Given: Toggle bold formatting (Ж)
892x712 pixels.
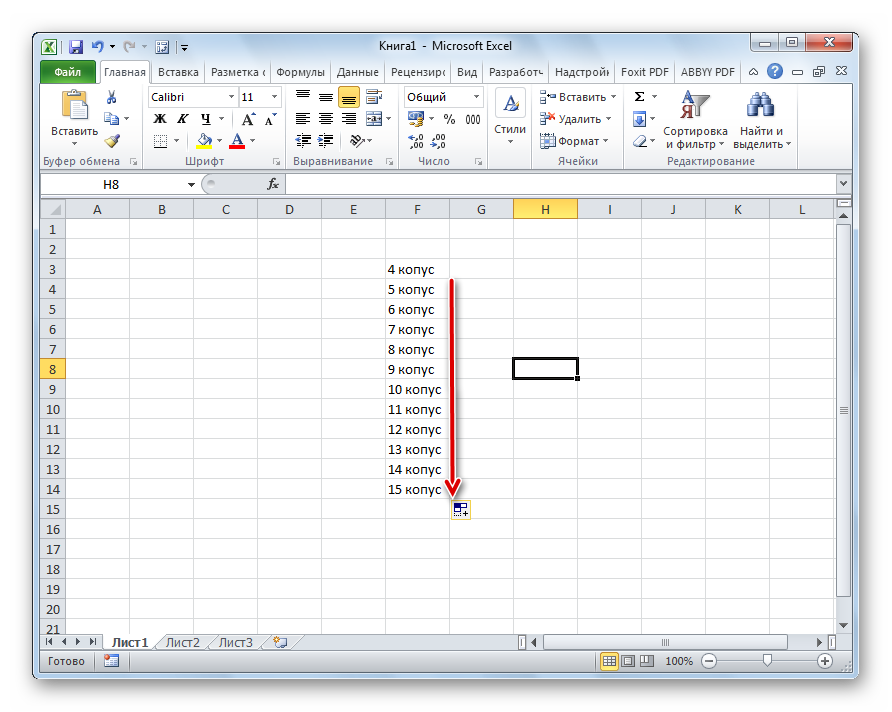Looking at the screenshot, I should [x=159, y=119].
